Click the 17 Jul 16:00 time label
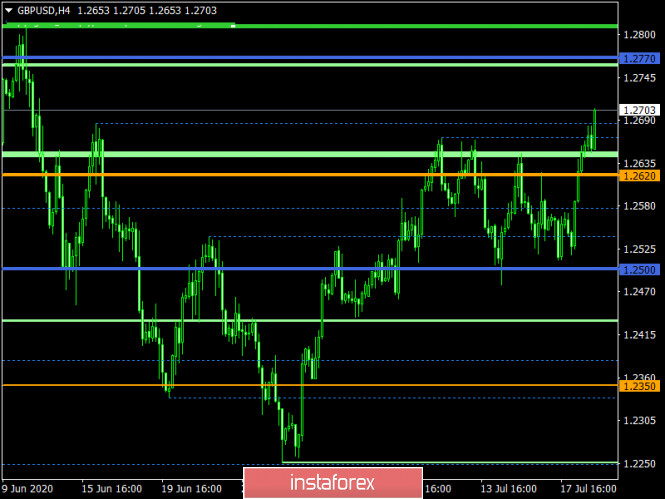This screenshot has height=499, width=665. (589, 490)
